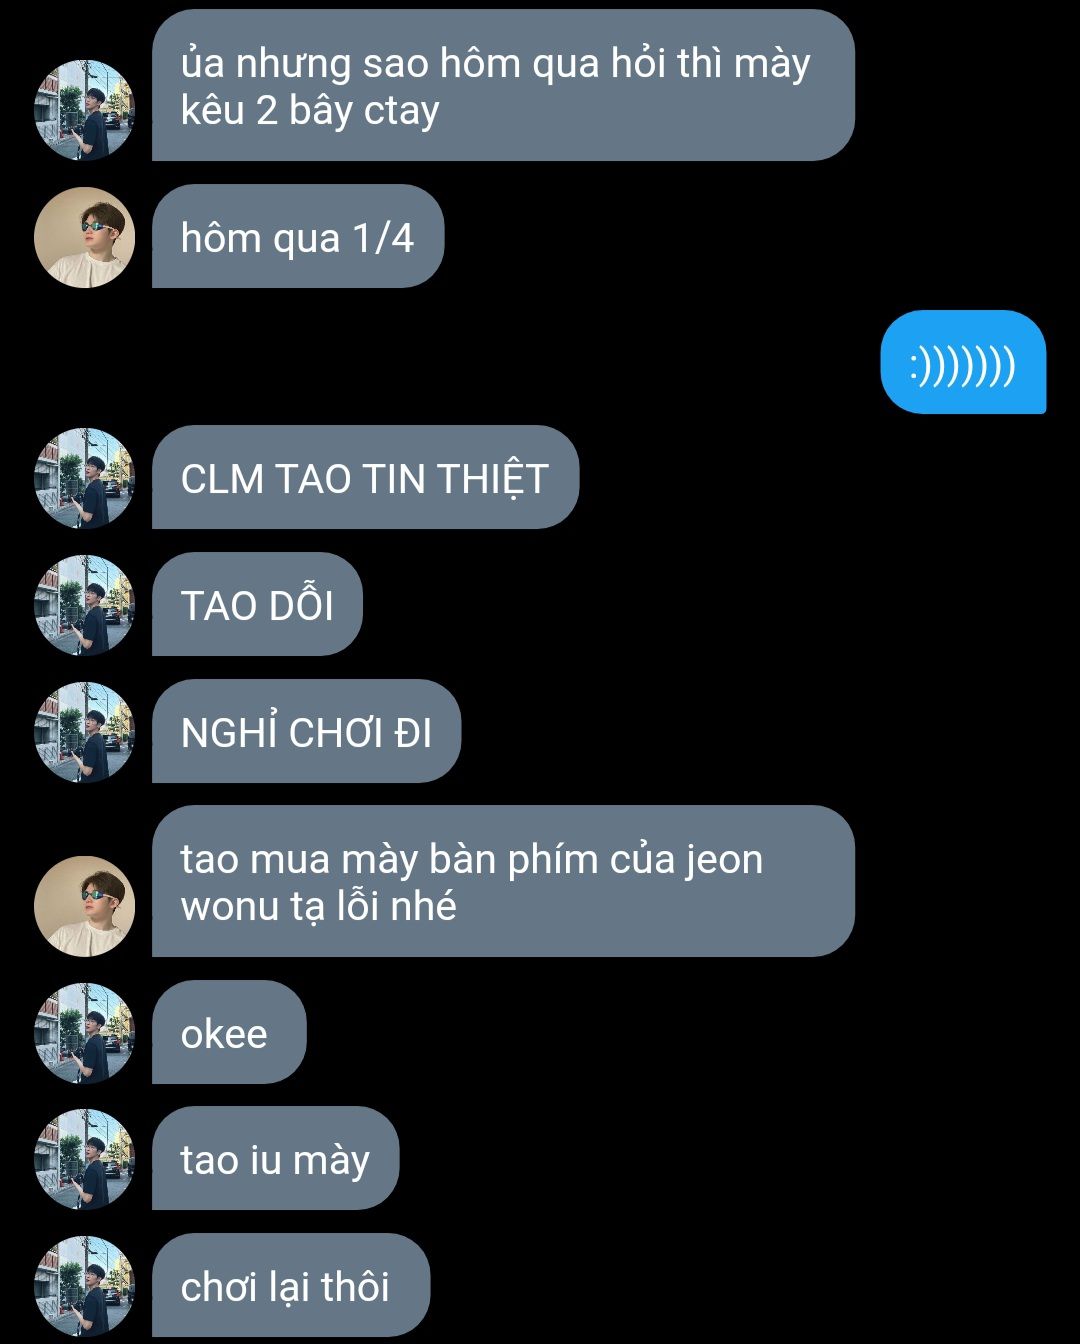Tap avatar next to "chơi lại thôi"
Viewport: 1080px width, 1344px height.
tap(85, 1286)
